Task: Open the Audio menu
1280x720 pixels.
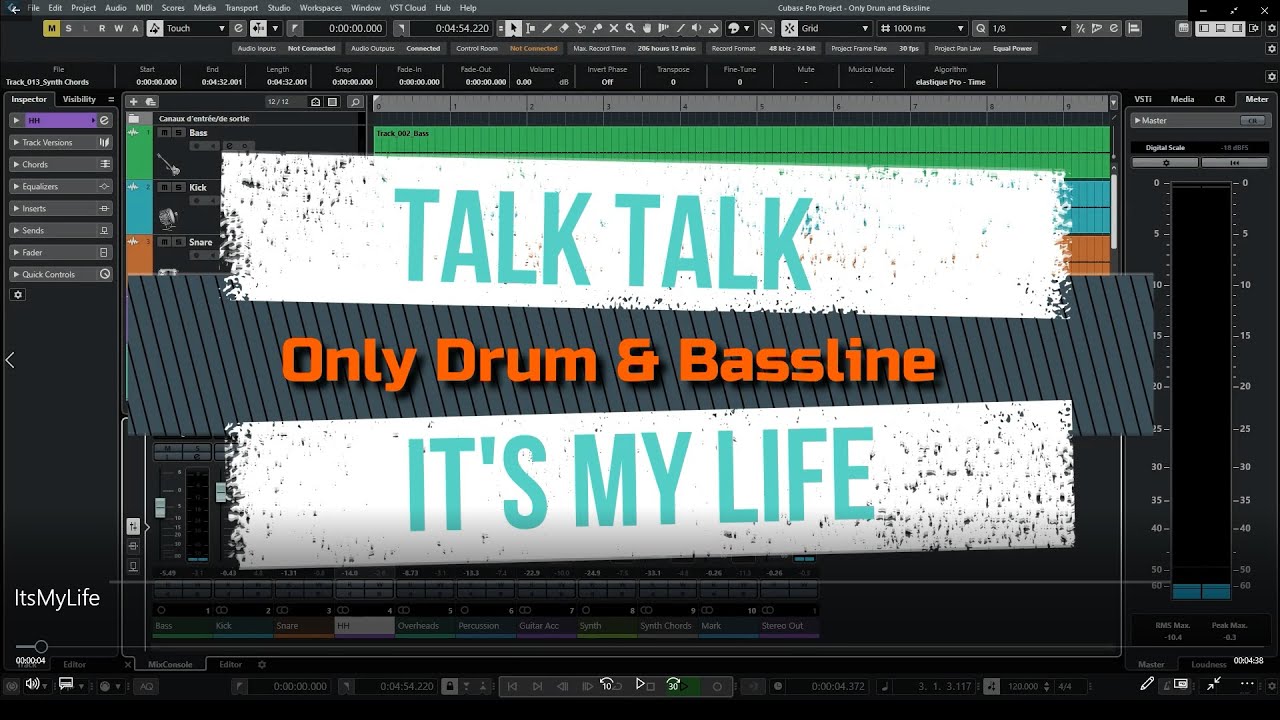Action: (116, 8)
